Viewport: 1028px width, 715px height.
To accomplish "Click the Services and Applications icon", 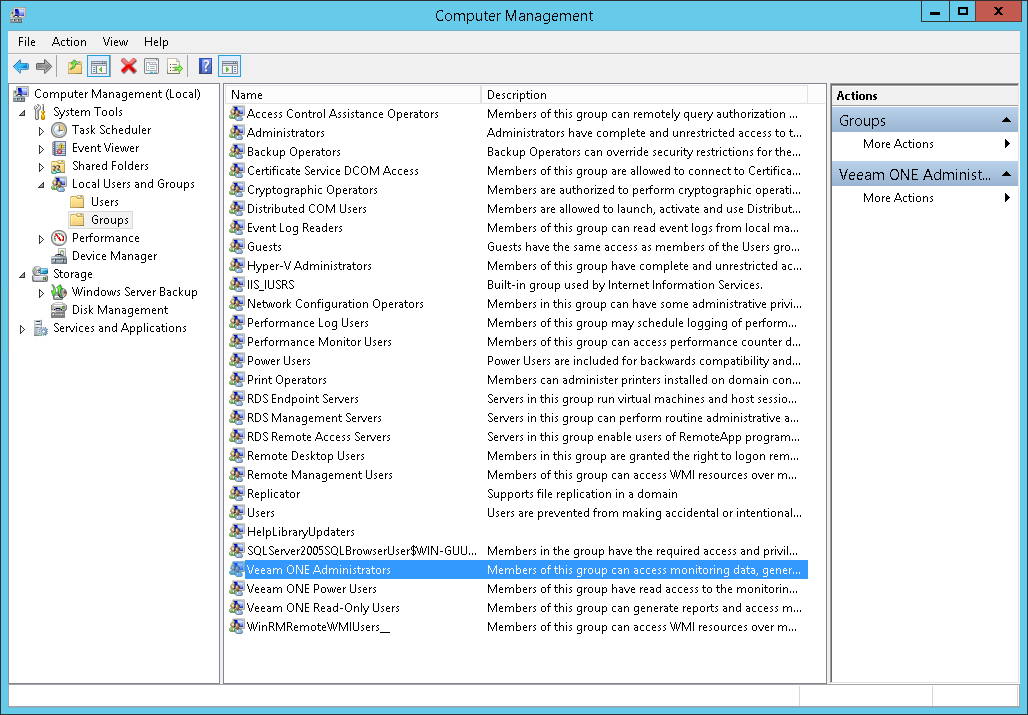I will point(40,328).
